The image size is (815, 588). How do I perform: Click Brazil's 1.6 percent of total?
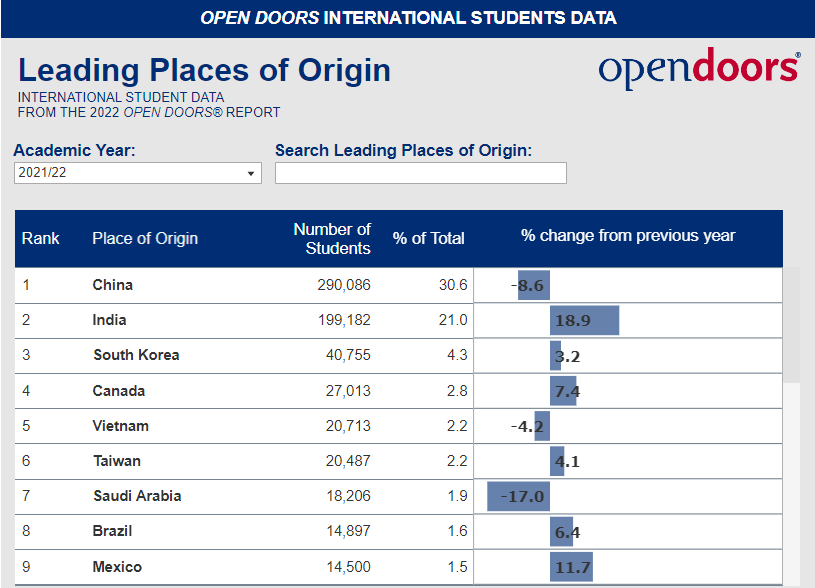tap(457, 531)
